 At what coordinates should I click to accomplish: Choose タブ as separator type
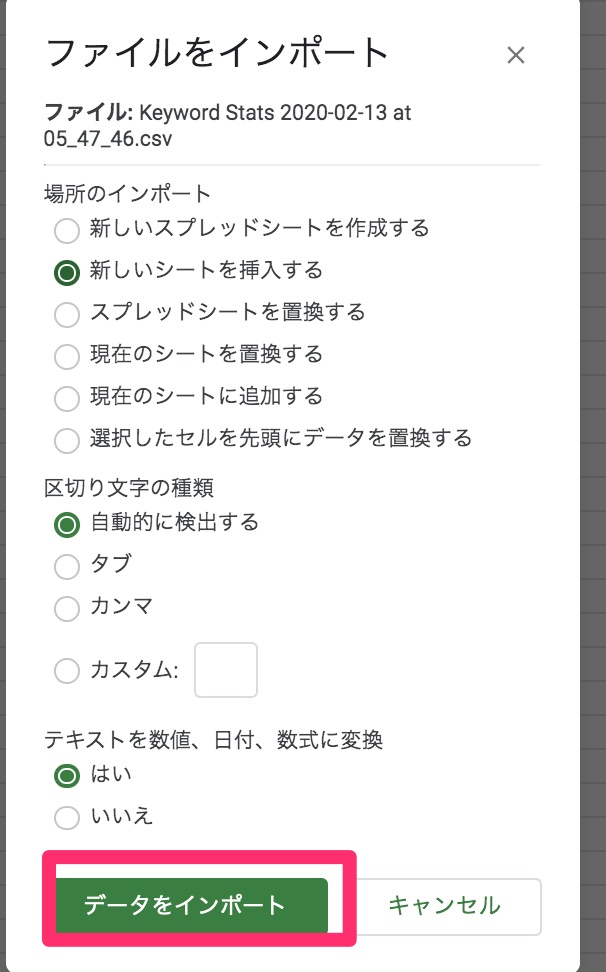[67, 566]
